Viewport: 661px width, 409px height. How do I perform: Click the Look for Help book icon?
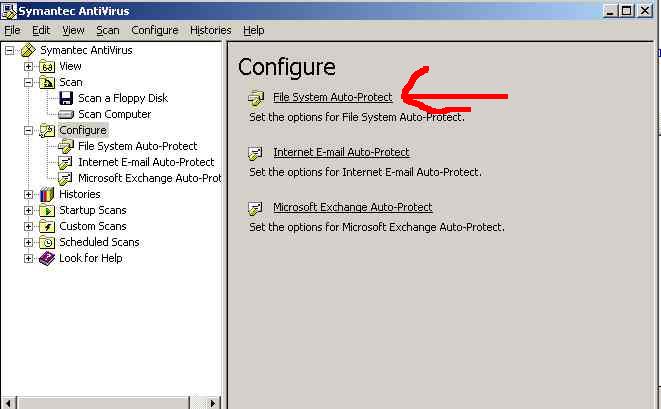coord(47,258)
